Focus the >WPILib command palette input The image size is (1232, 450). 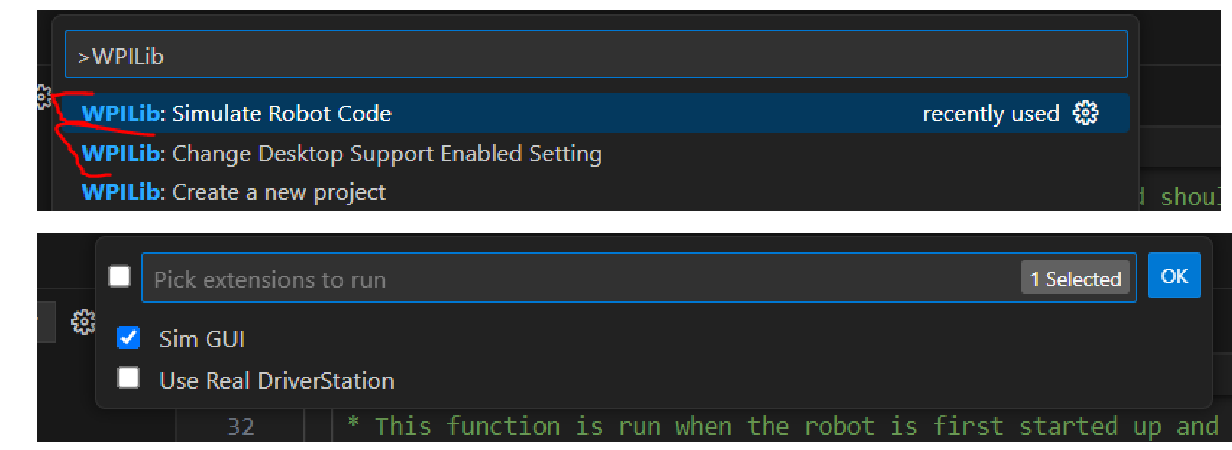click(596, 54)
